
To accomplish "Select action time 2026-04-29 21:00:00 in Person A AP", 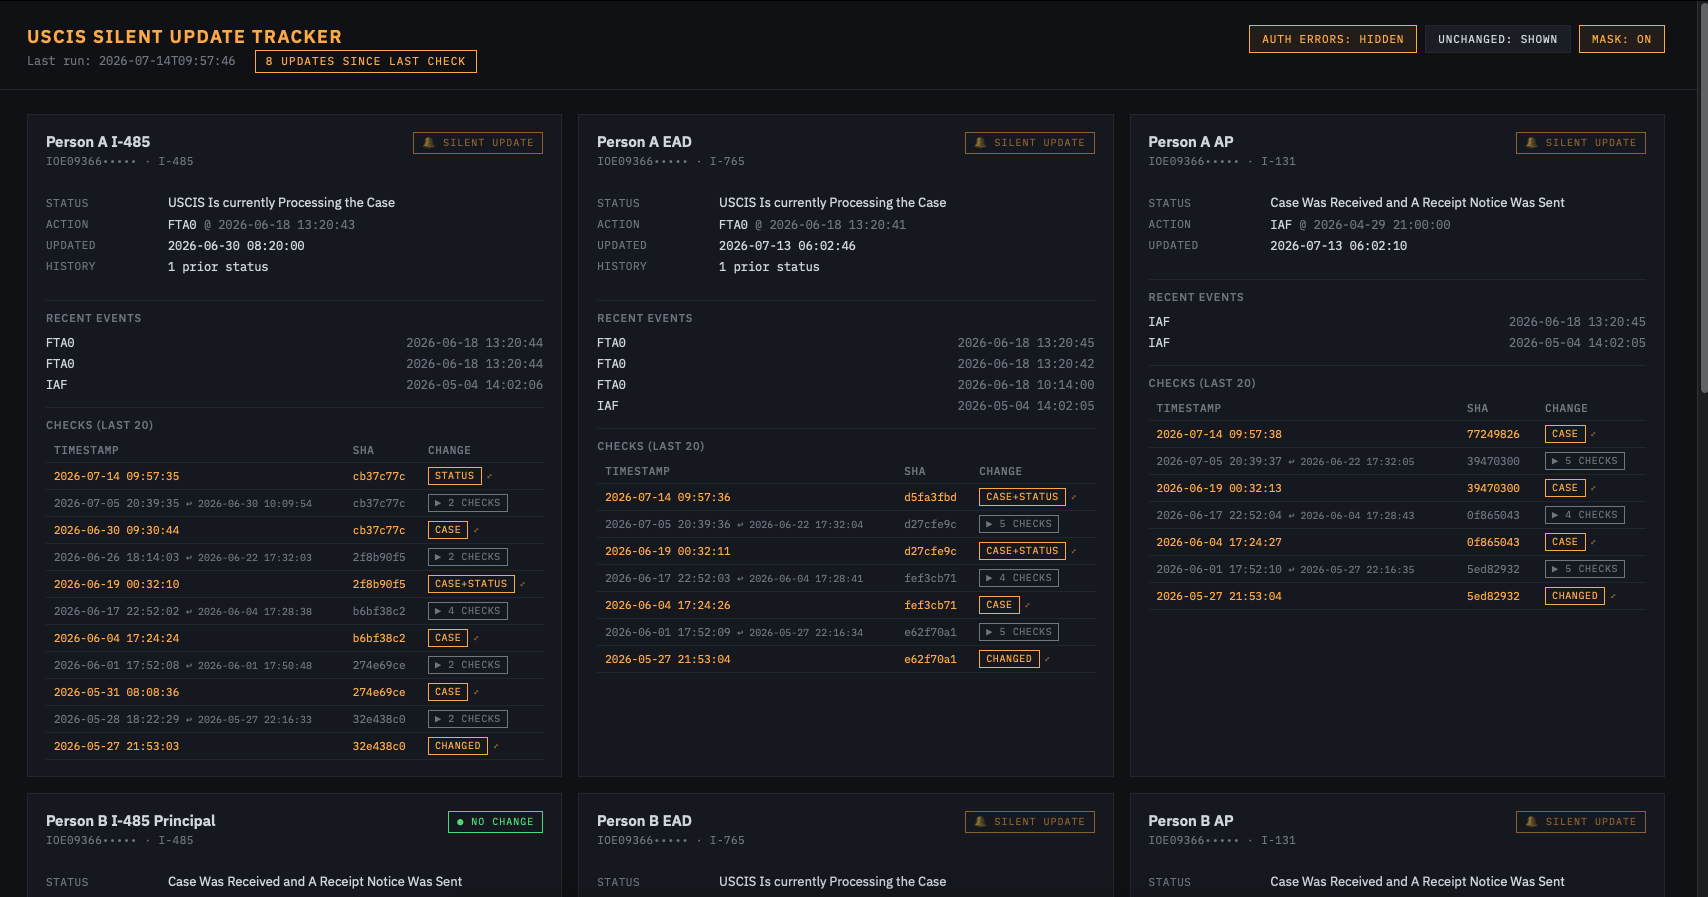I will tap(1382, 225).
